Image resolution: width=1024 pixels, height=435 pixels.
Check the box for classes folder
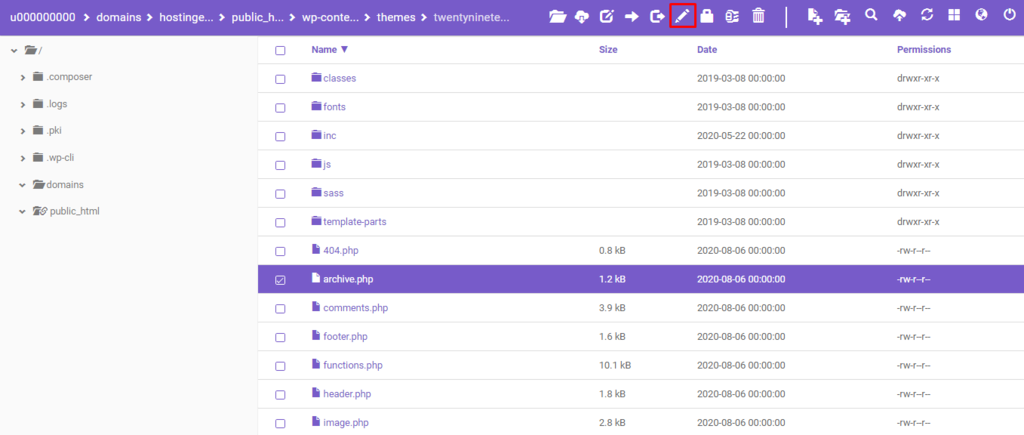(280, 79)
